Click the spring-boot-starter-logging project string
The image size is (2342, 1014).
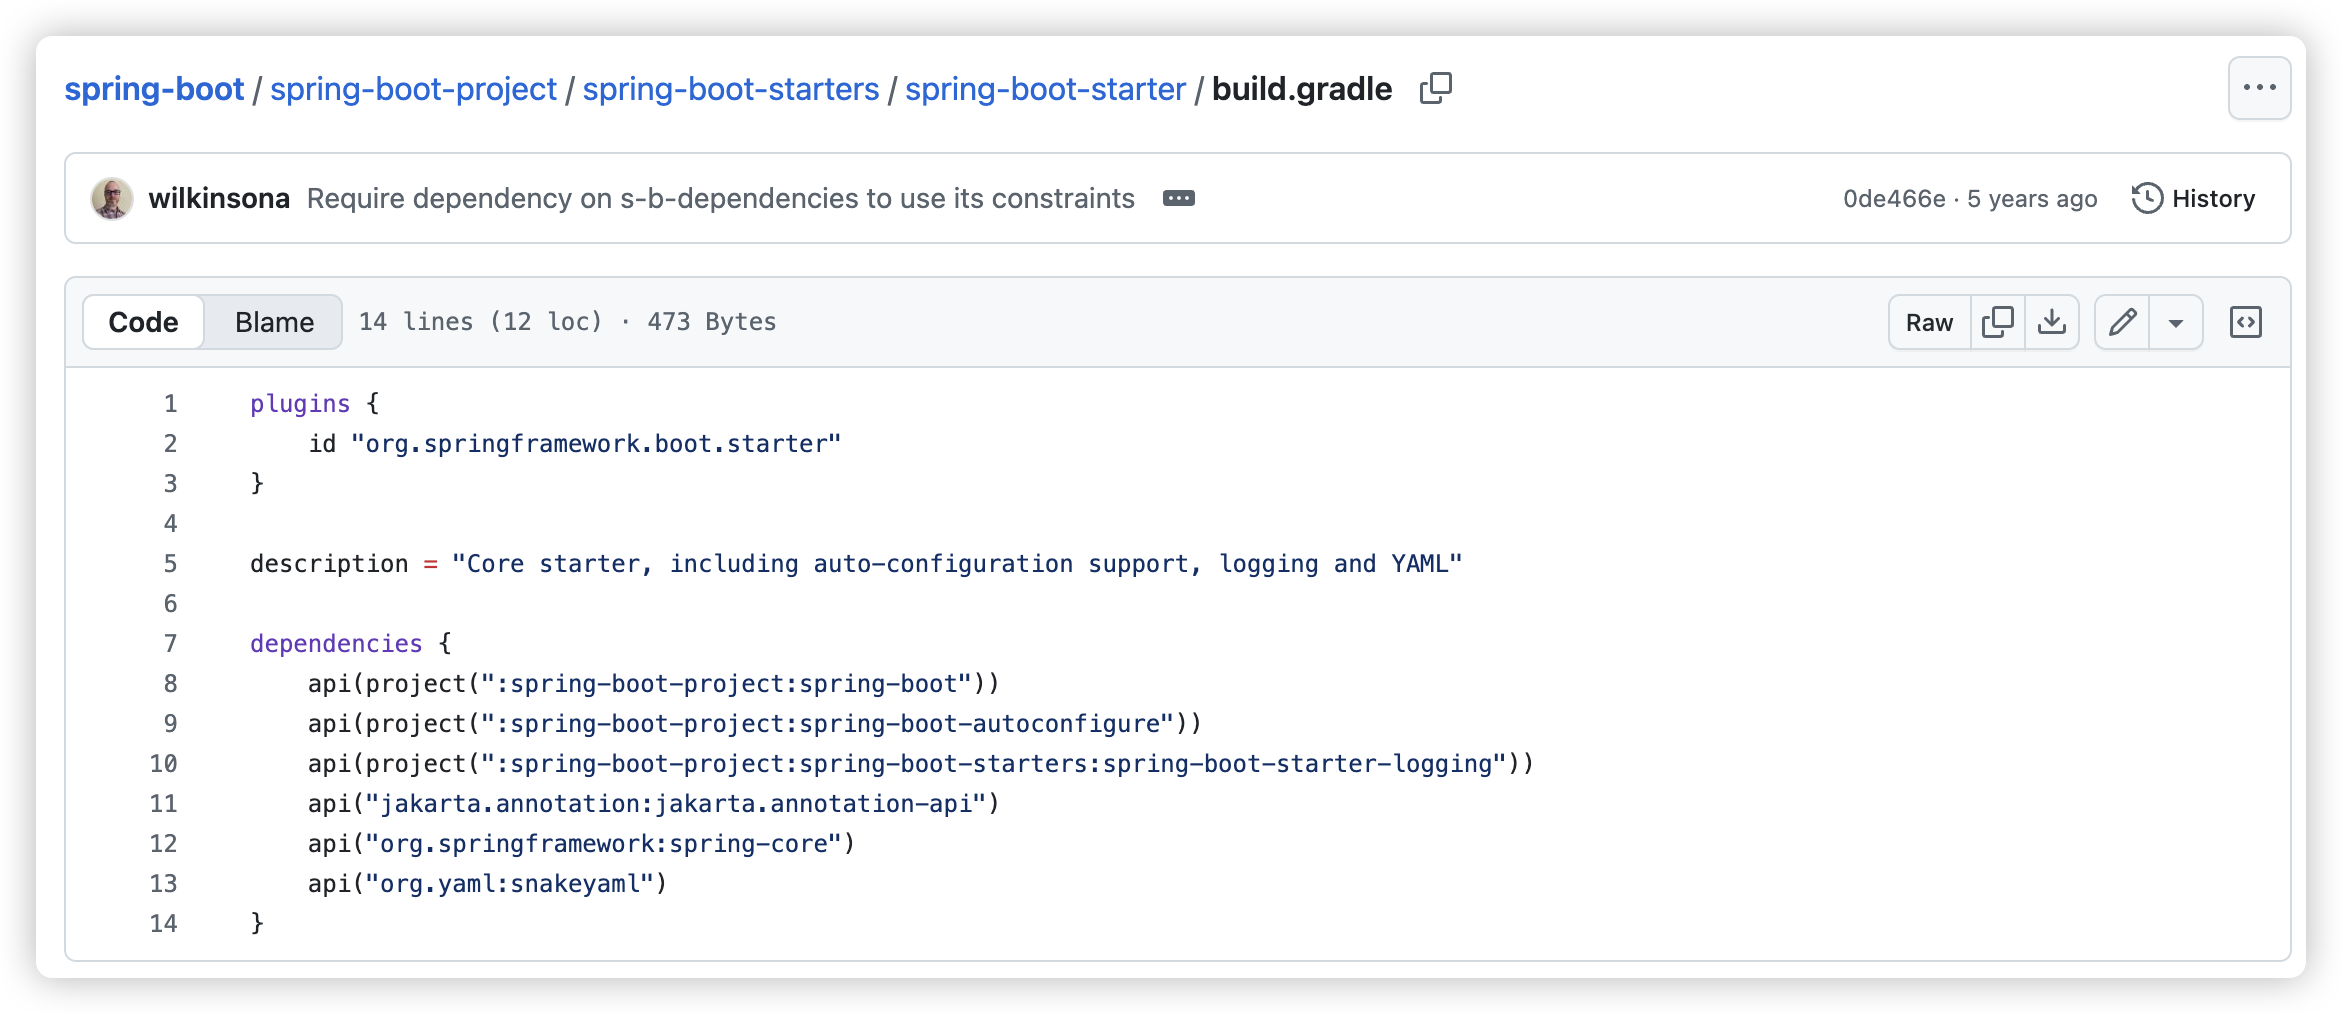(x=995, y=764)
